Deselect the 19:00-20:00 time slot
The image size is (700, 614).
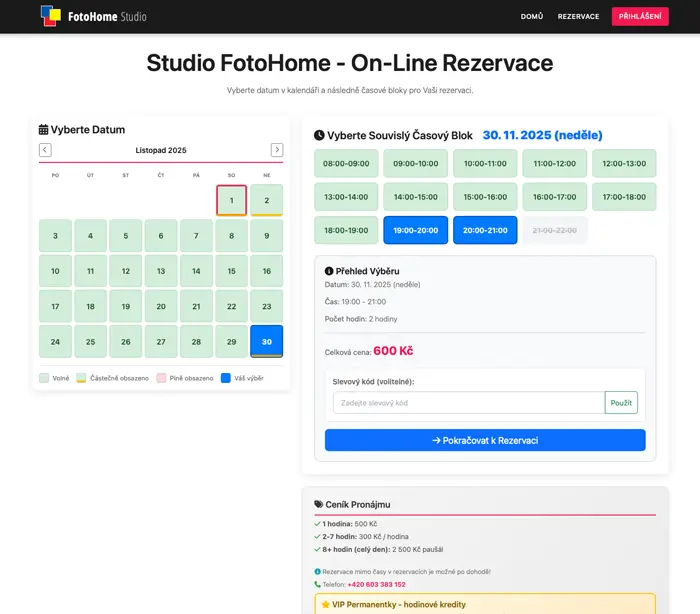pyautogui.click(x=416, y=230)
